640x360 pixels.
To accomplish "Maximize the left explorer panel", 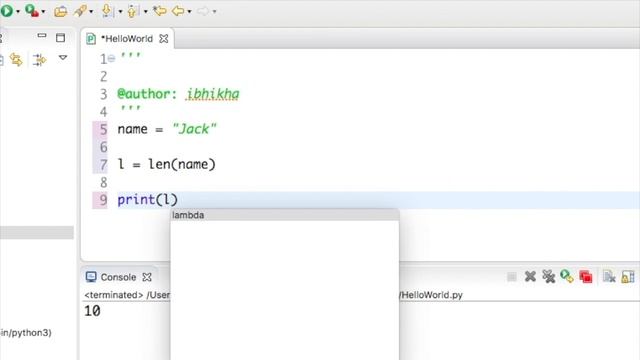I will (x=60, y=38).
